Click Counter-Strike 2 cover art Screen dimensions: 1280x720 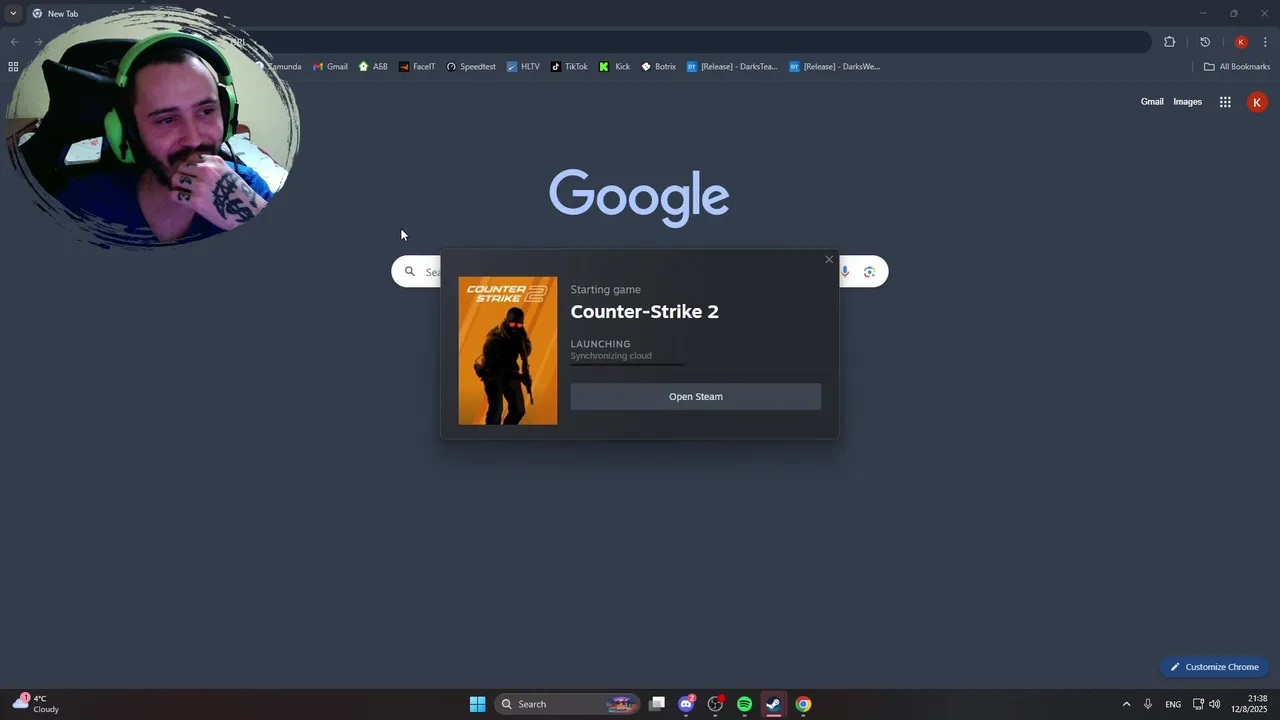pyautogui.click(x=508, y=351)
